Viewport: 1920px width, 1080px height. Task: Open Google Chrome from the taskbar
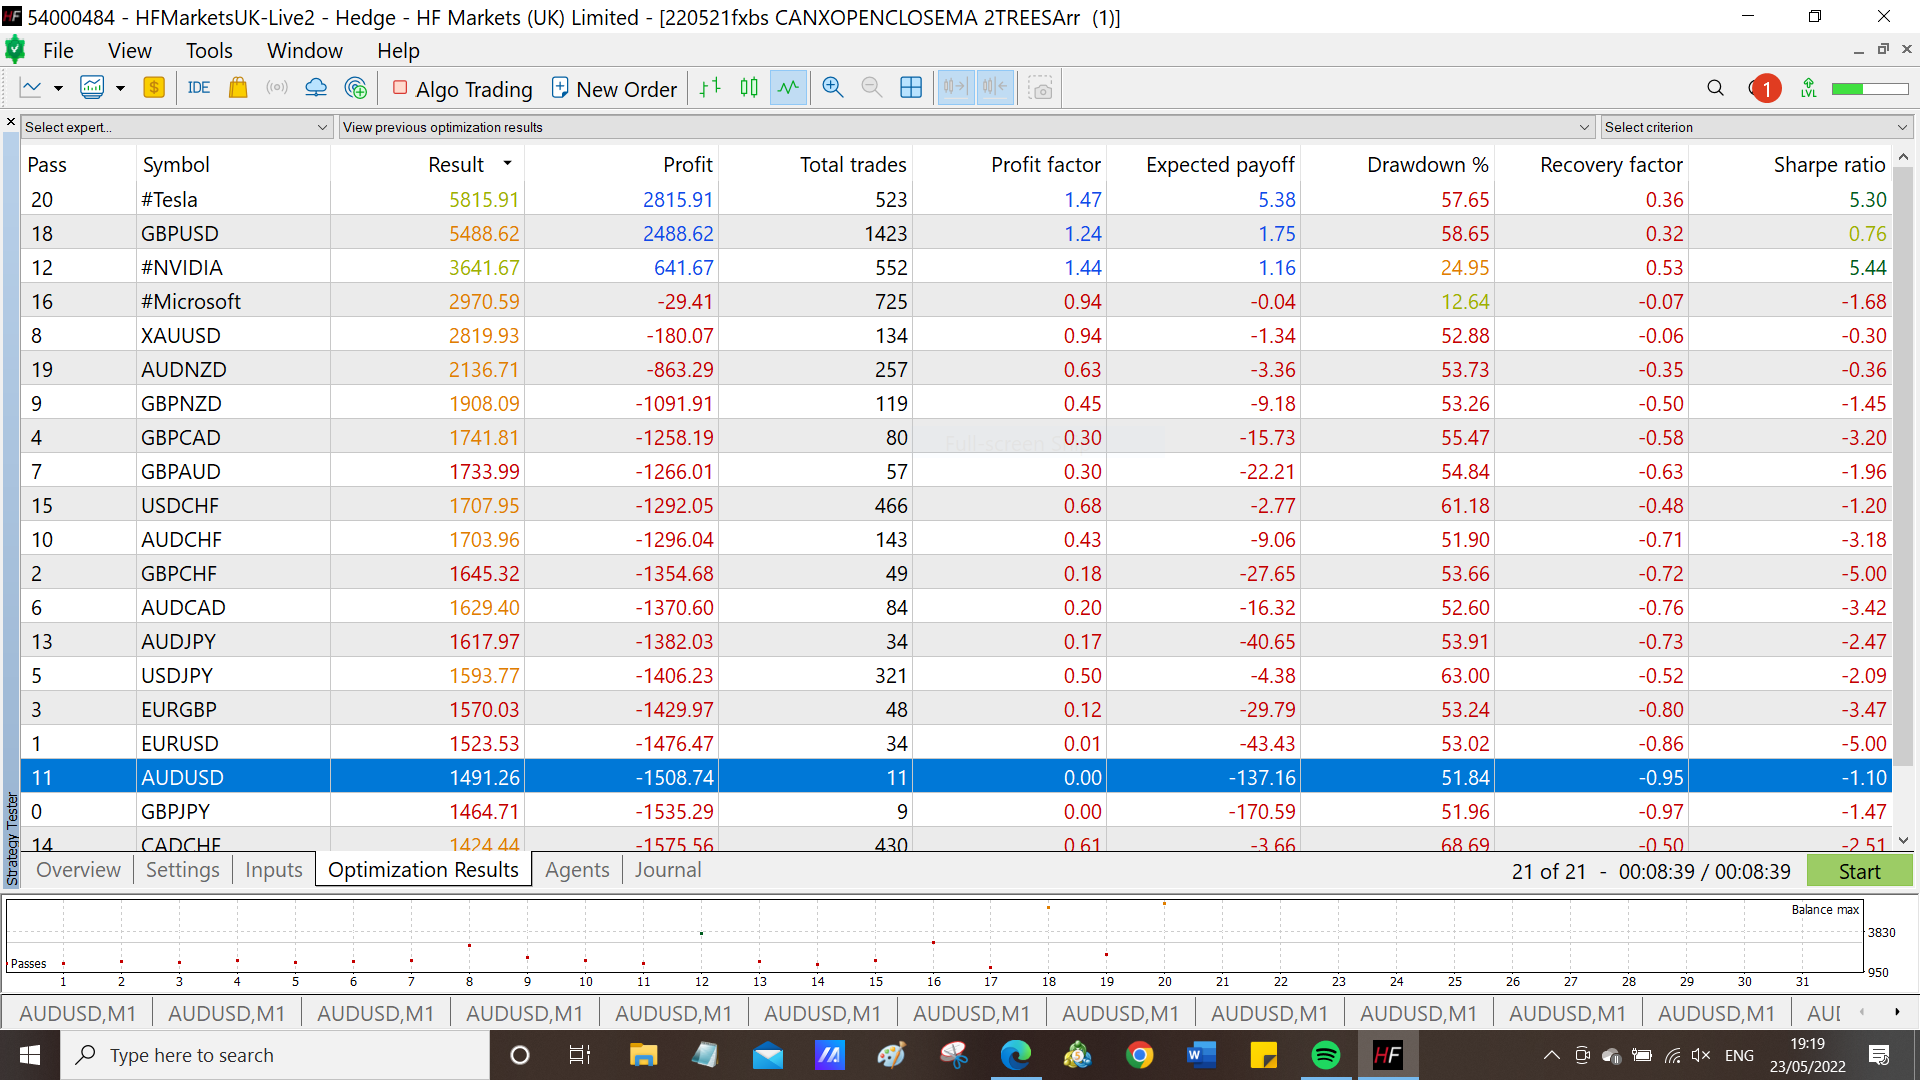tap(1139, 1056)
